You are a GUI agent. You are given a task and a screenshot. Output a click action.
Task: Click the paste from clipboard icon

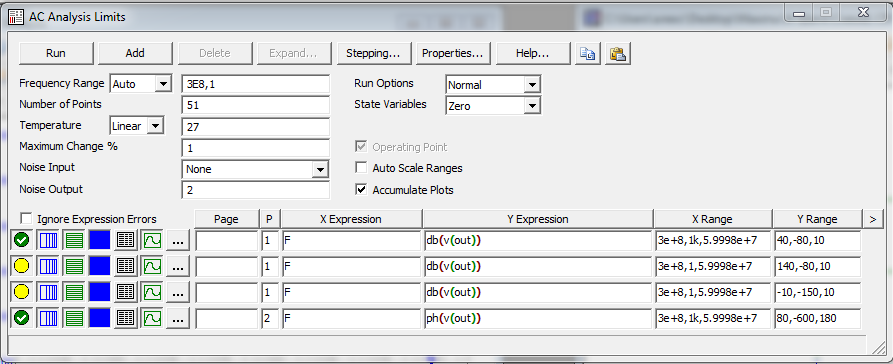[618, 54]
